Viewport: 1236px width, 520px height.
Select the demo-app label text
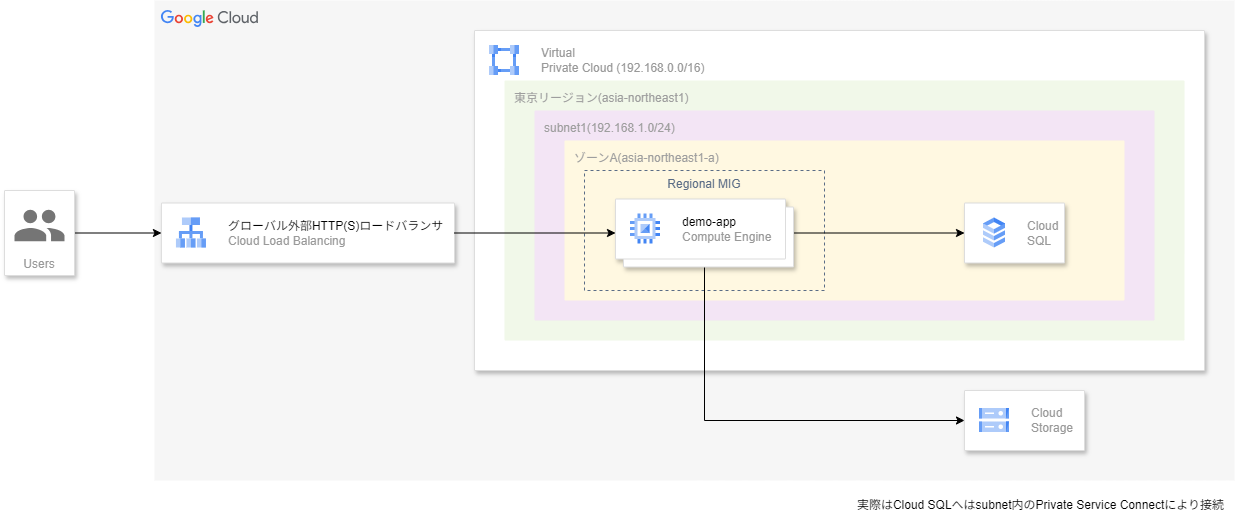click(709, 221)
